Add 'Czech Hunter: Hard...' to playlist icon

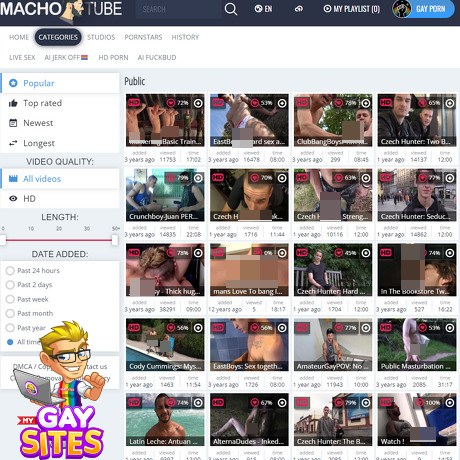[366, 253]
